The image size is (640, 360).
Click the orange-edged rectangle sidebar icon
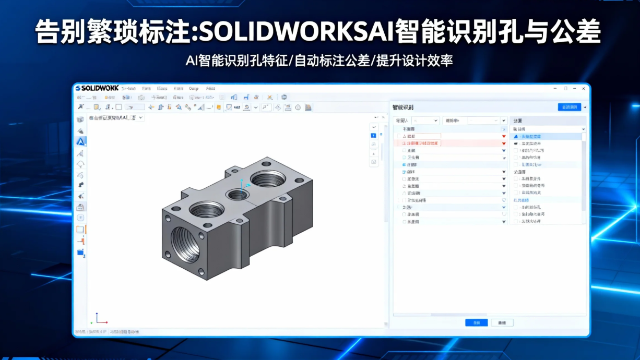(x=81, y=229)
